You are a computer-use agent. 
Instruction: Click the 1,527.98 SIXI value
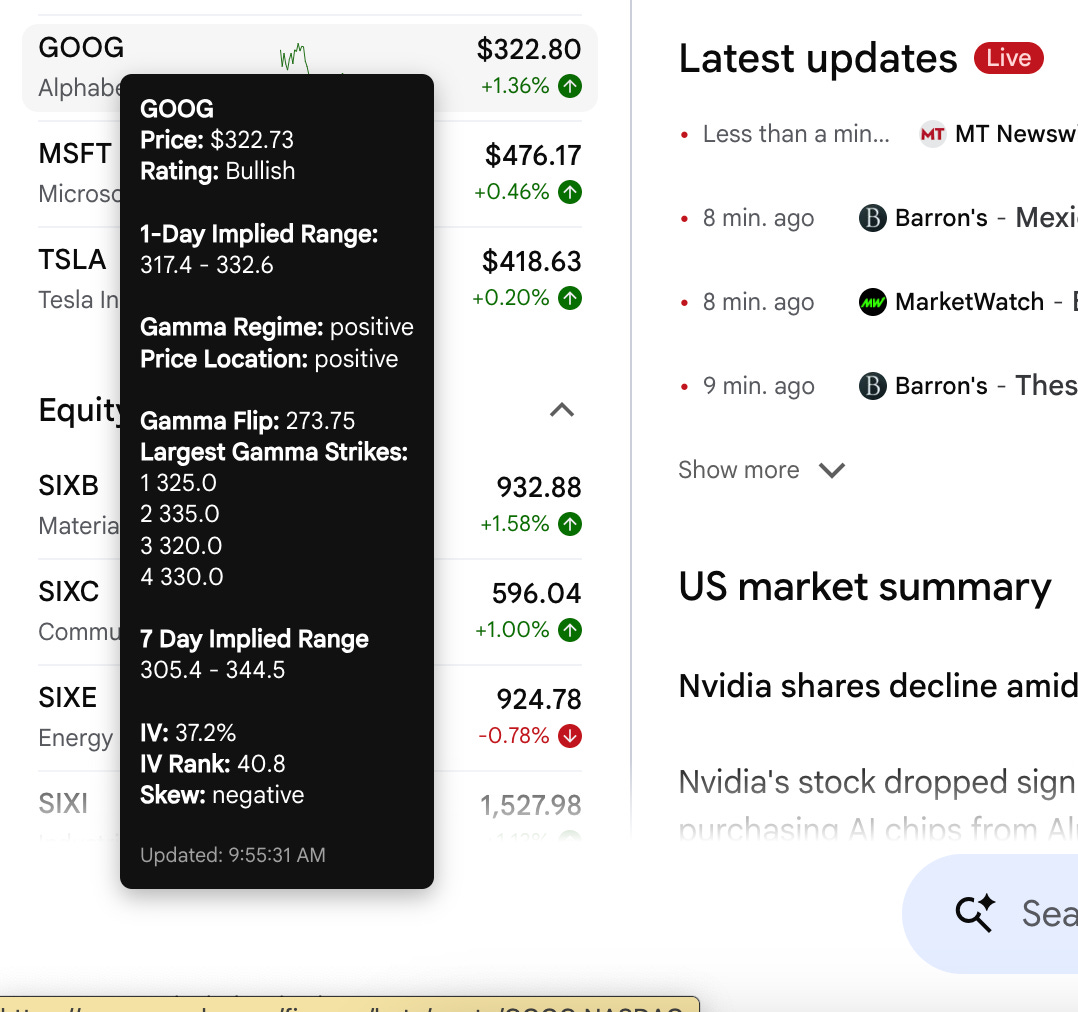pos(530,805)
